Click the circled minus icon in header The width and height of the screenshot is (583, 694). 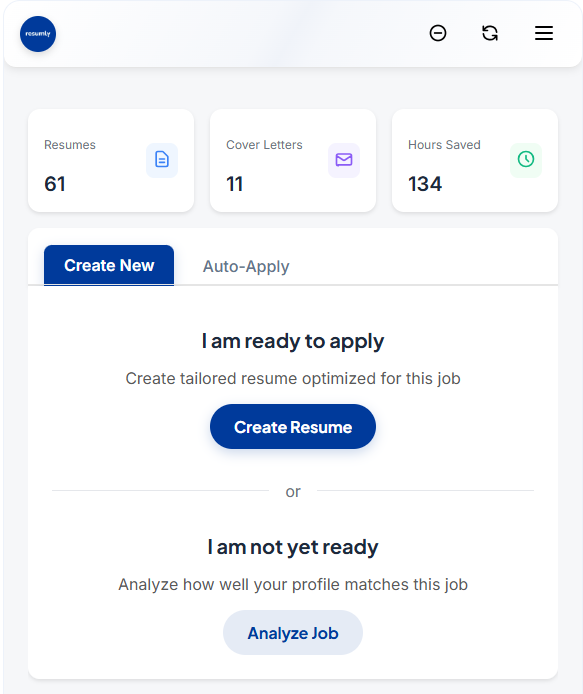[x=438, y=33]
